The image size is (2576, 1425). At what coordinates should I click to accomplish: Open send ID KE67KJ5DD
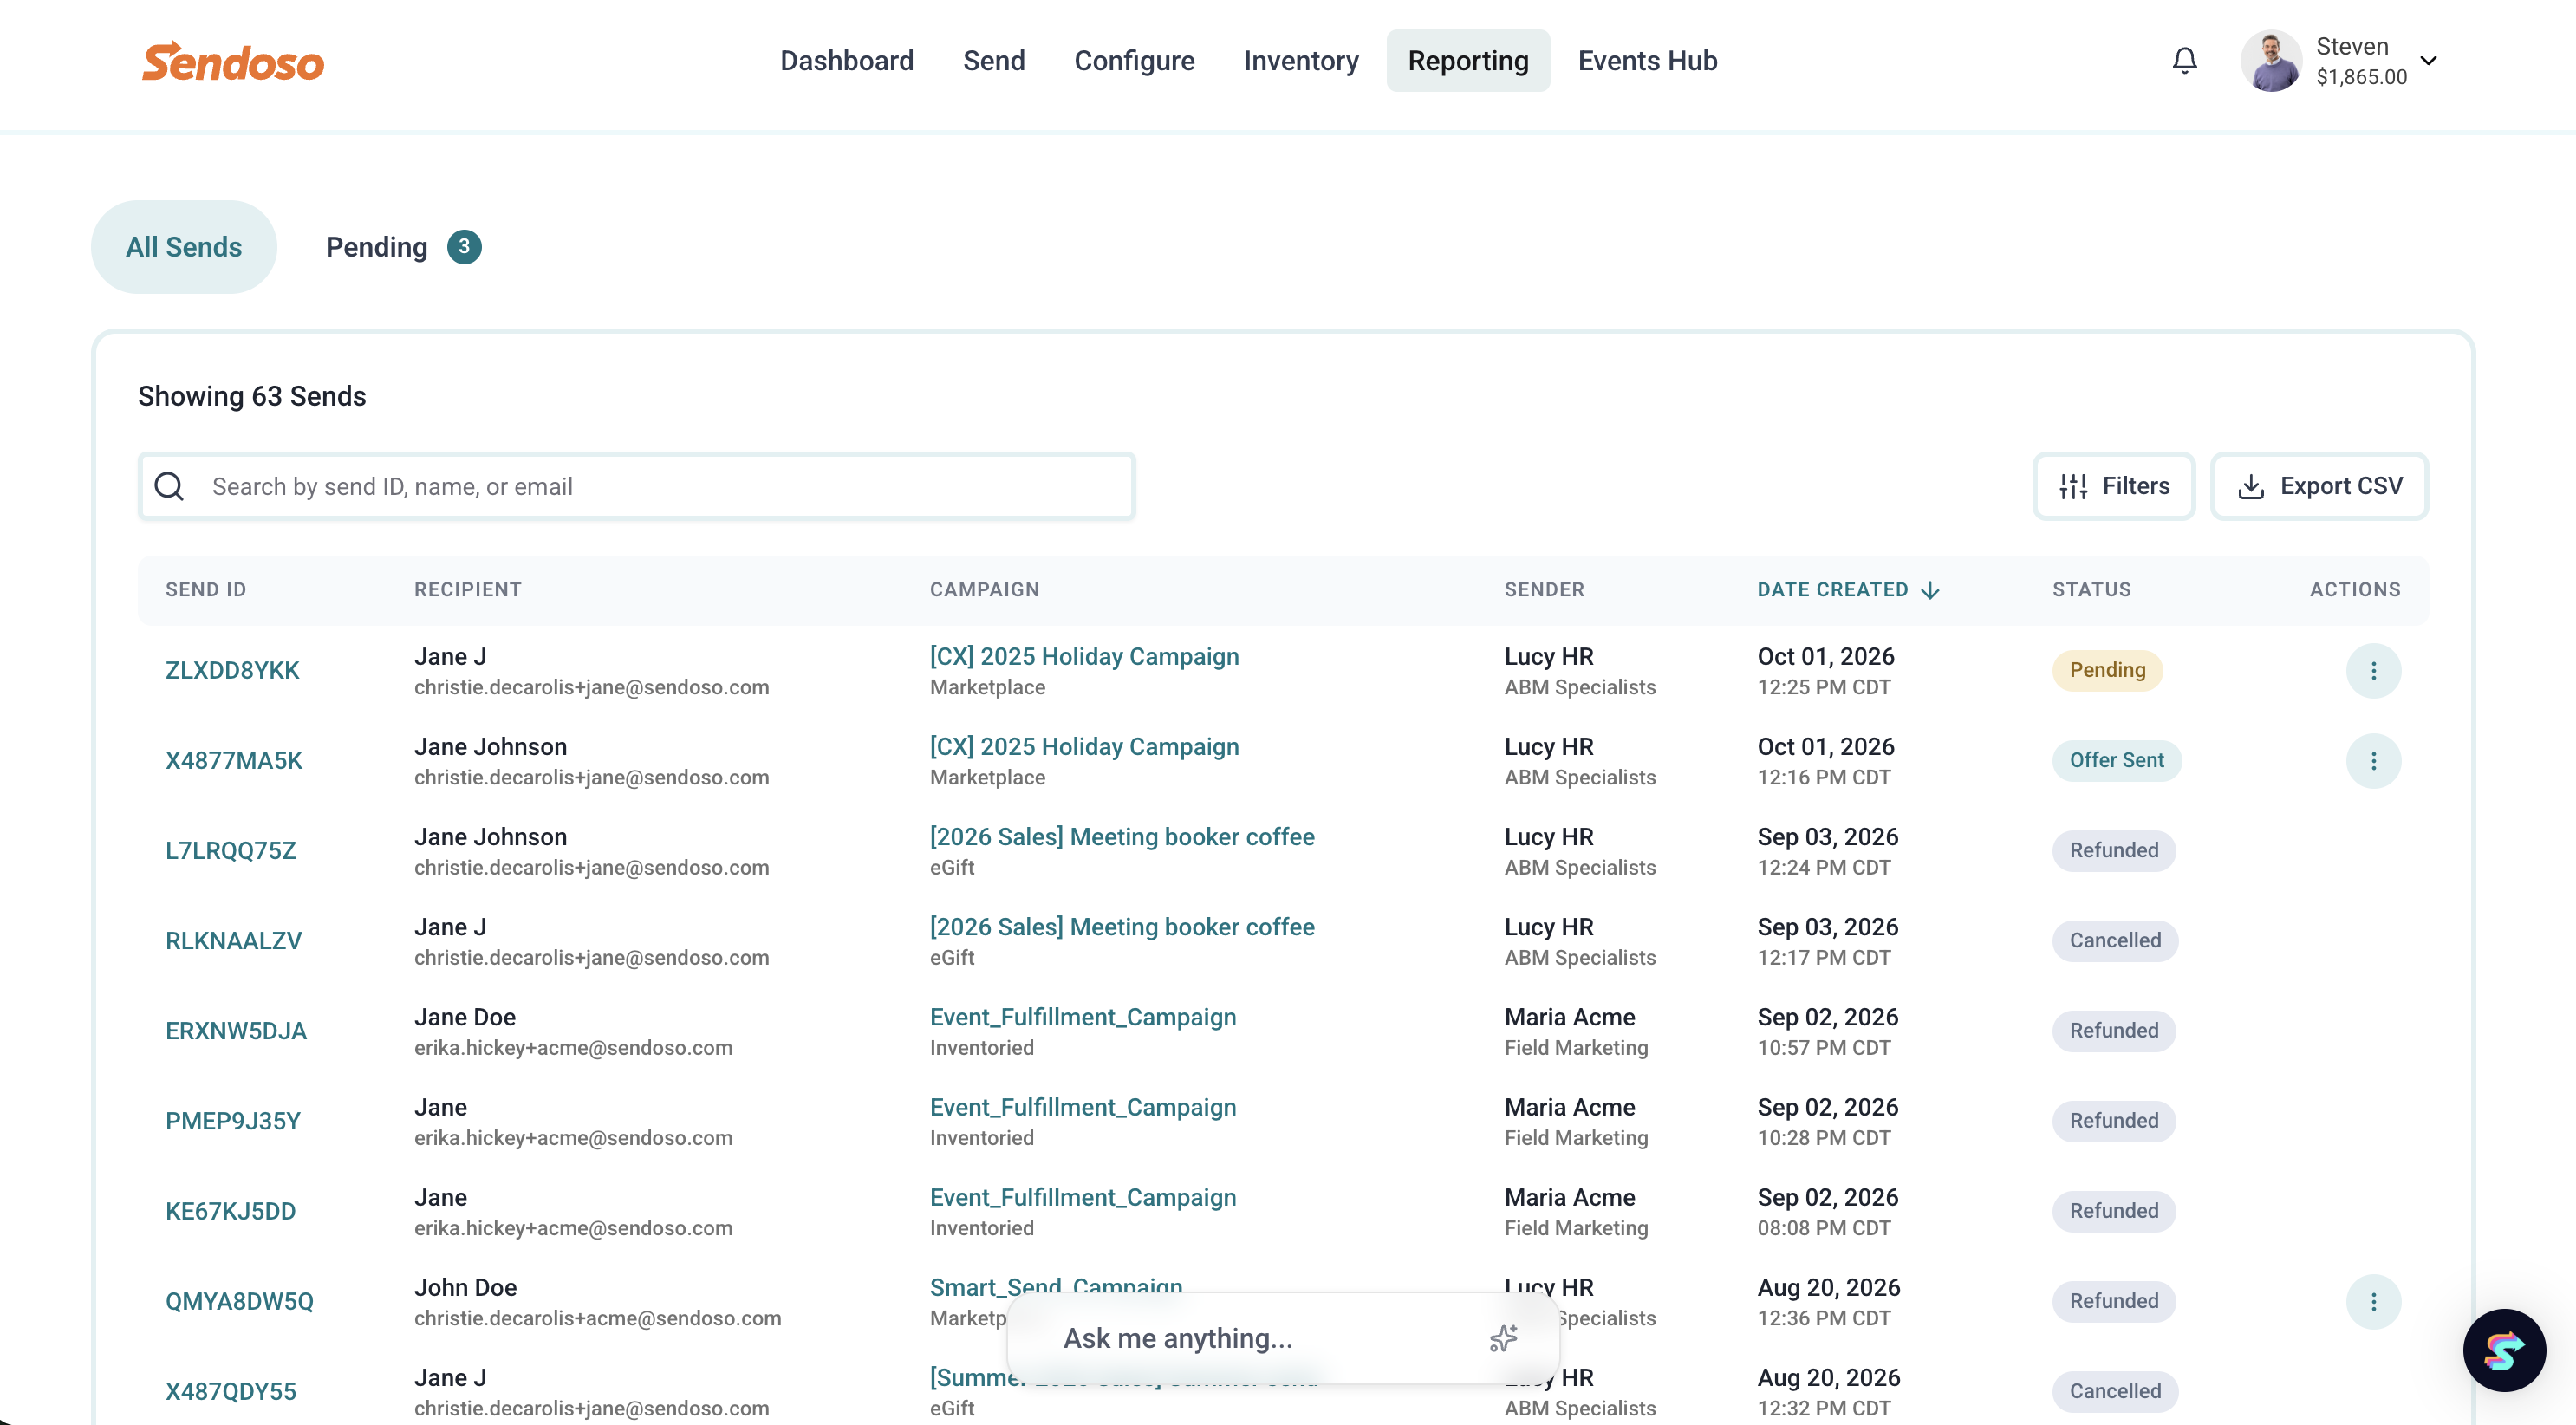pos(231,1211)
